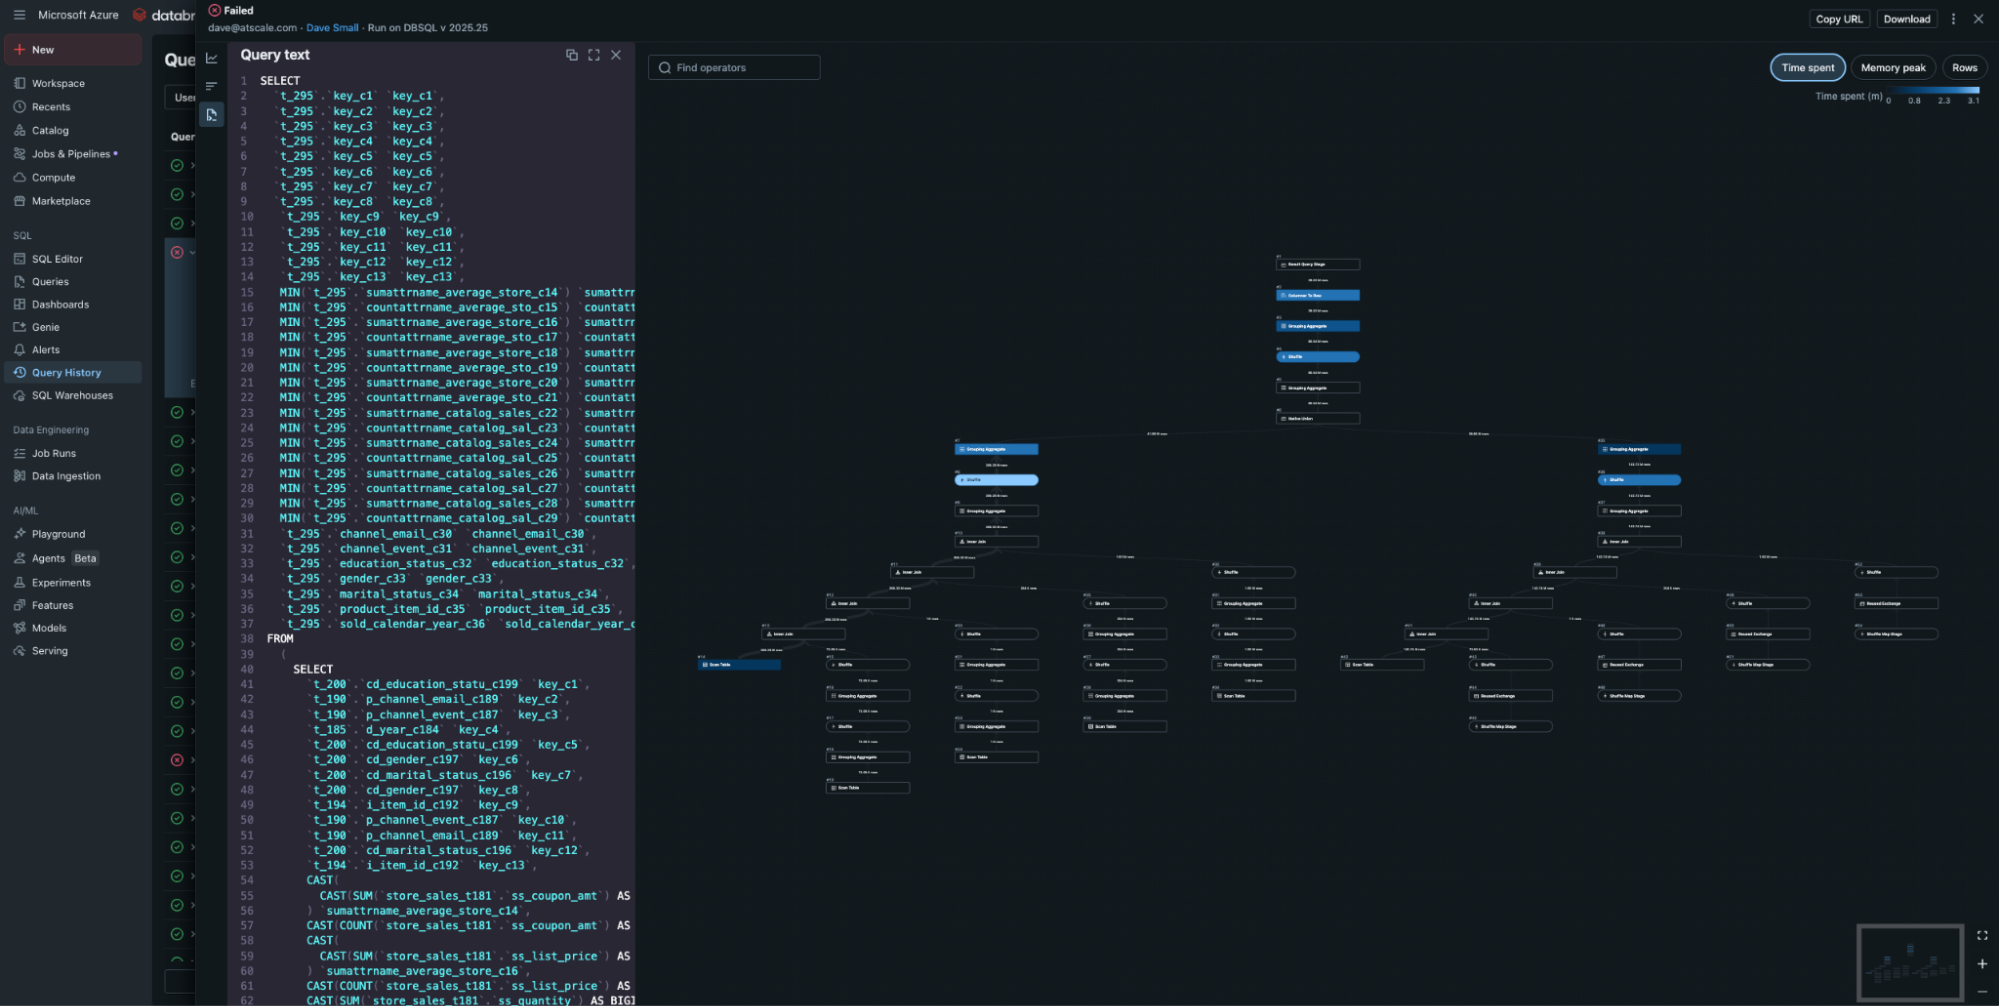This screenshot has width=1999, height=1007.
Task: Switch to the summary list view icon
Action: click(x=211, y=86)
